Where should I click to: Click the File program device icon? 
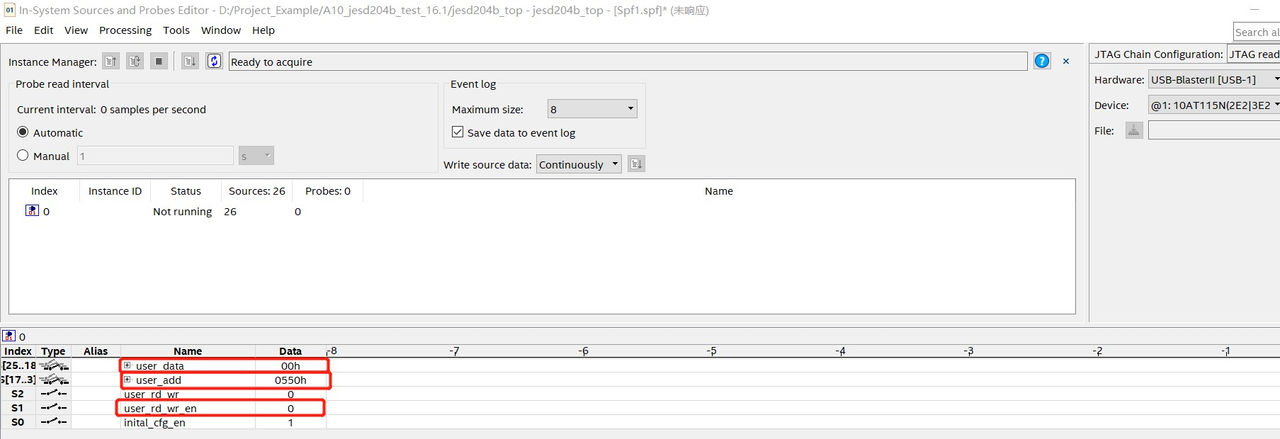tap(1133, 130)
